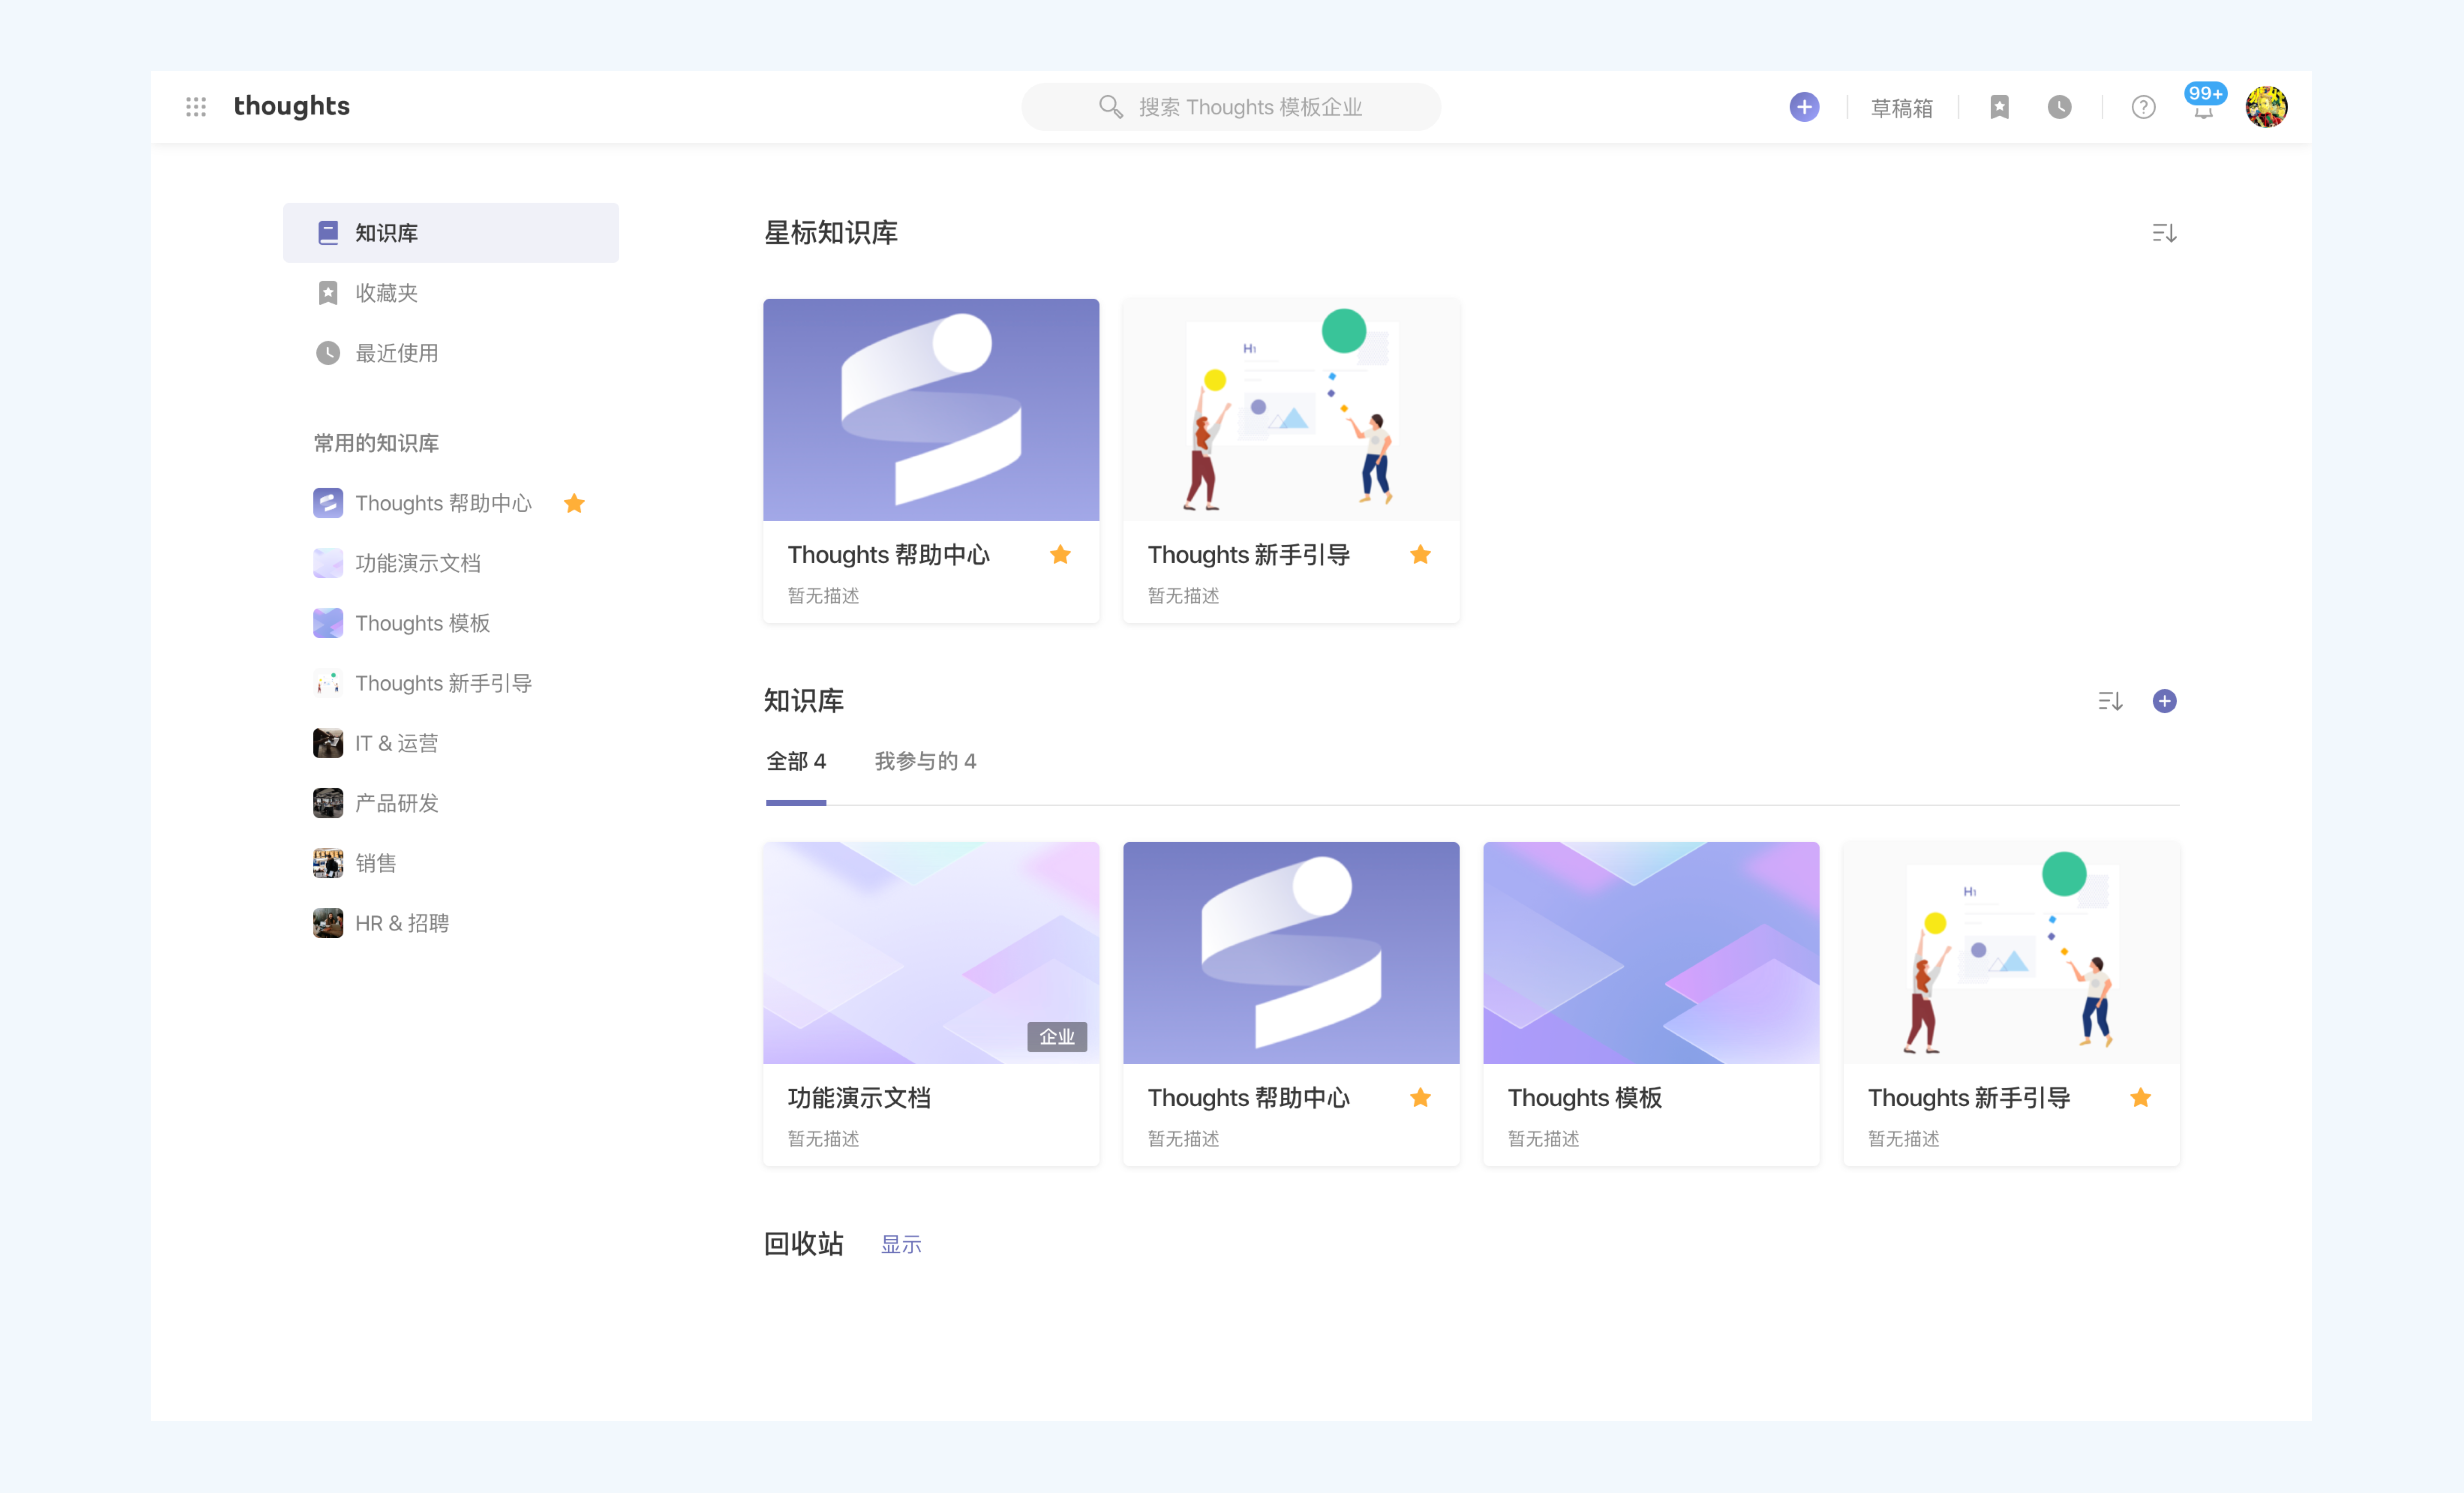Screen dimensions: 2464x1493
Task: Open notifications bell with 99+ badge
Action: pos(2203,109)
